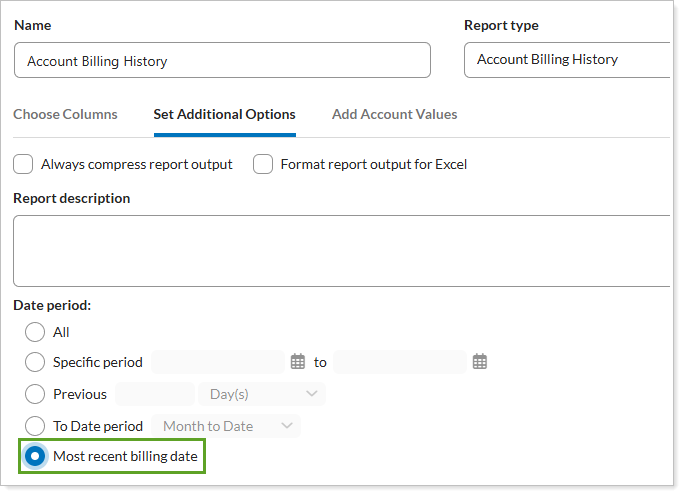Open the Month to Date dropdown
This screenshot has width=683, height=495.
point(226,426)
